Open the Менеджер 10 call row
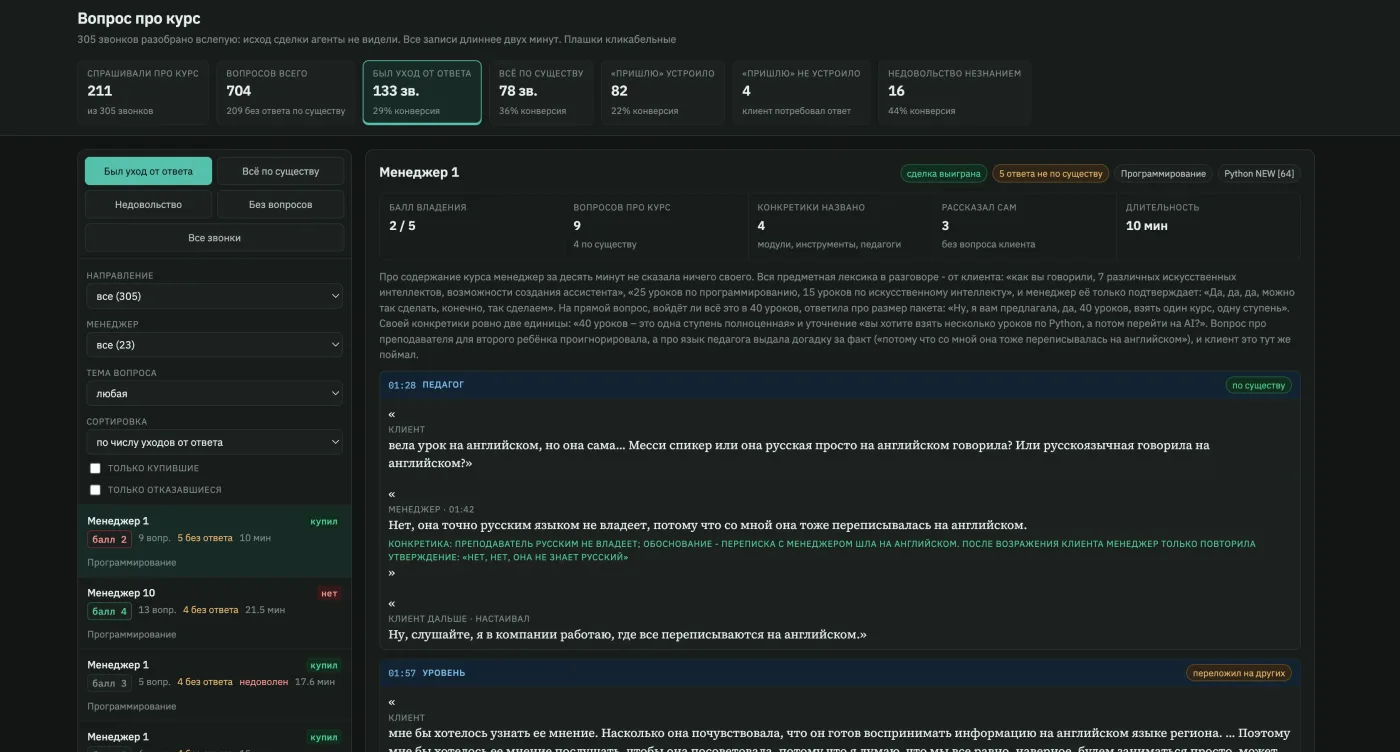 tap(214, 613)
